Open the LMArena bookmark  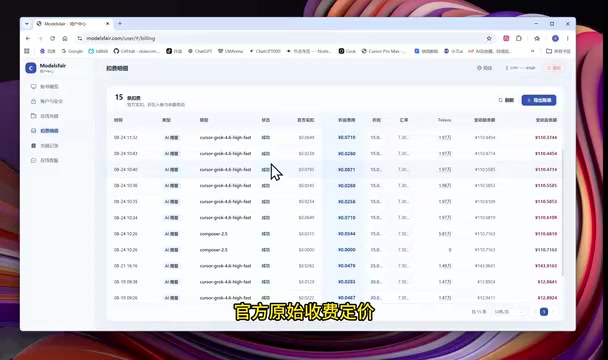(x=230, y=51)
